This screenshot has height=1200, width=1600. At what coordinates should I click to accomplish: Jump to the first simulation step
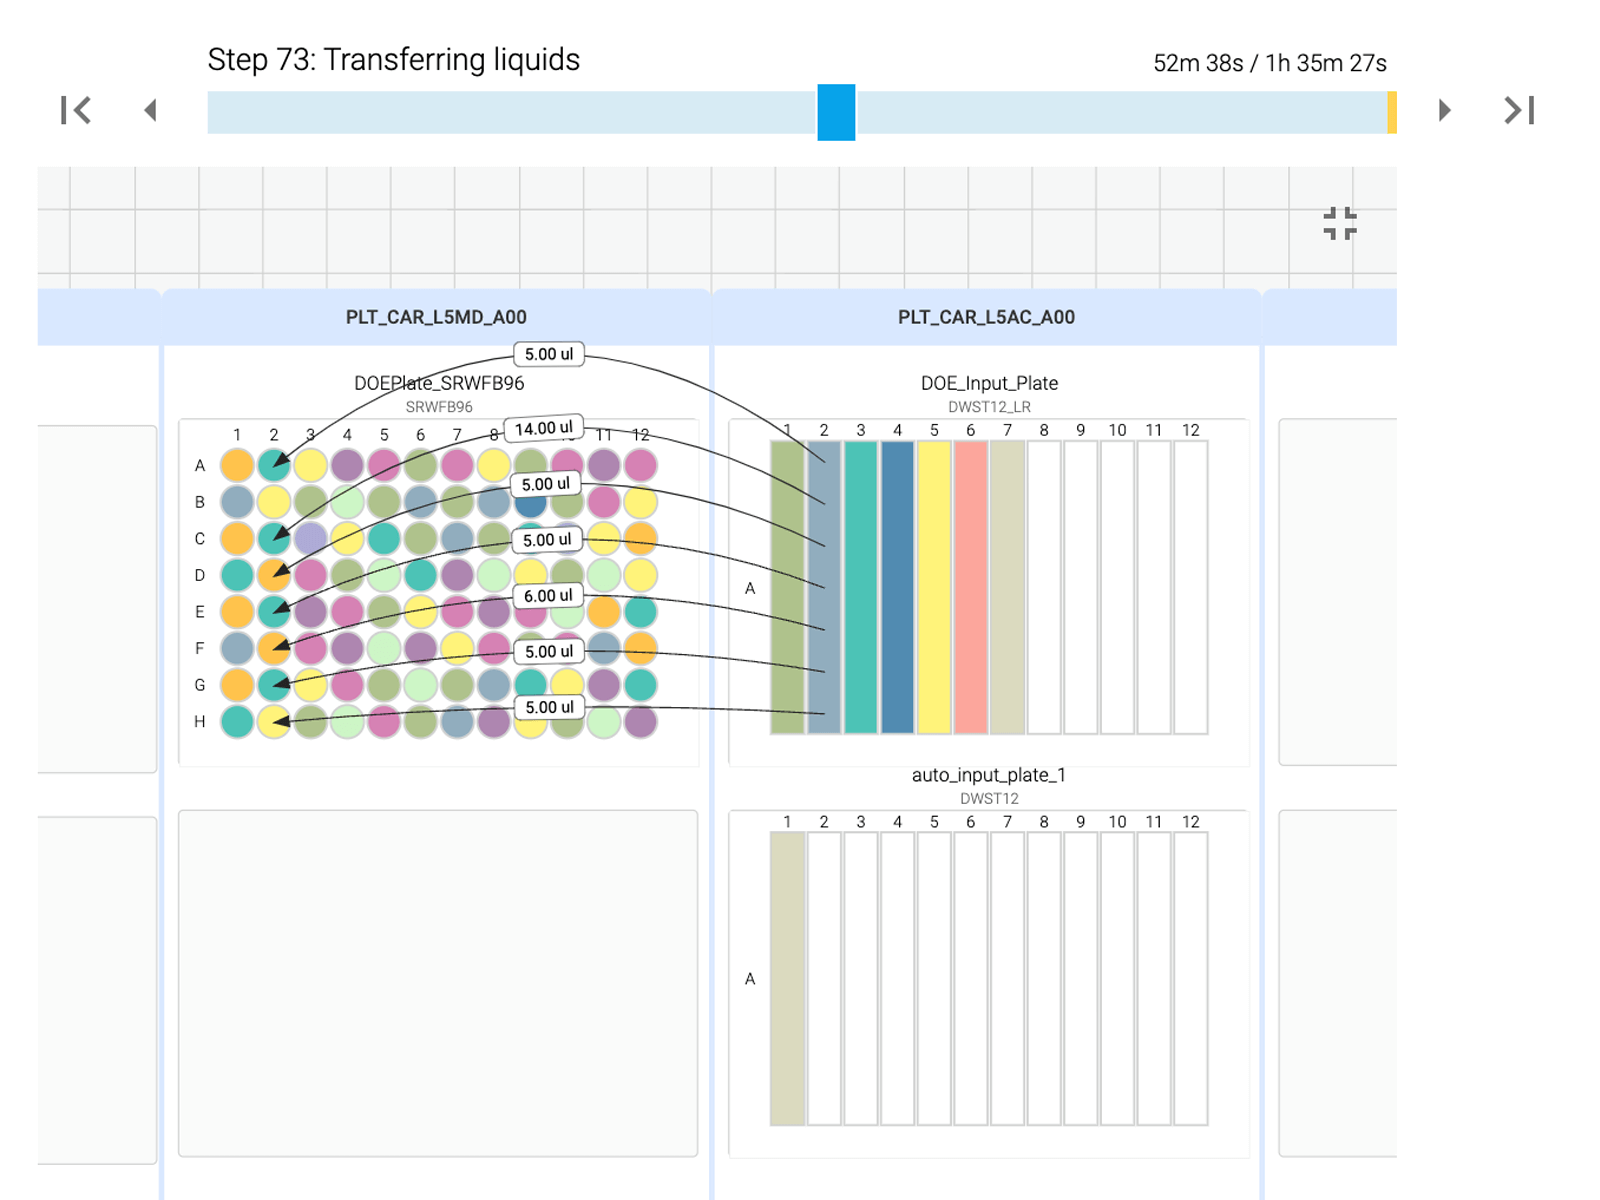[76, 110]
